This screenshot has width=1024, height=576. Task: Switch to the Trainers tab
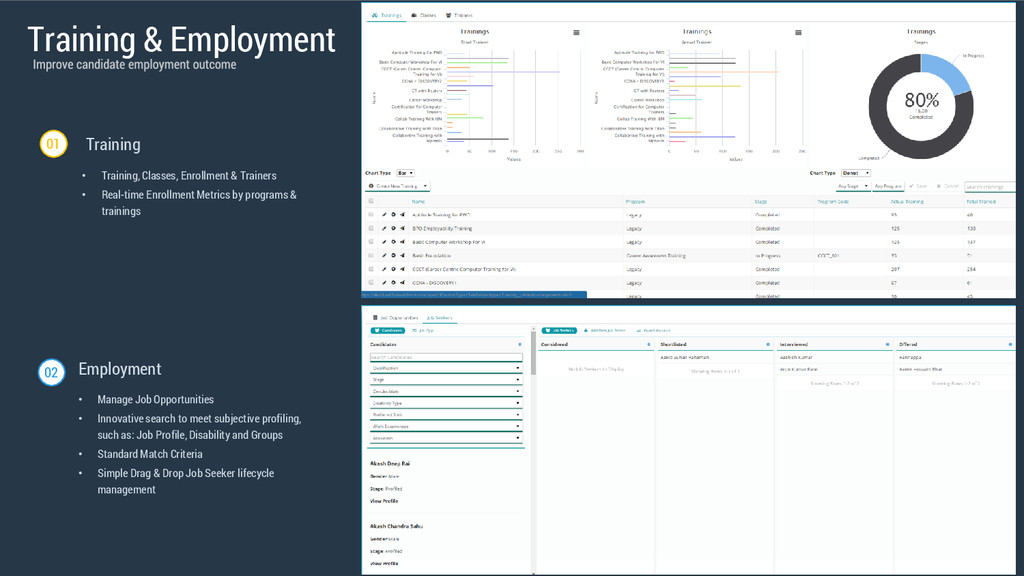459,15
